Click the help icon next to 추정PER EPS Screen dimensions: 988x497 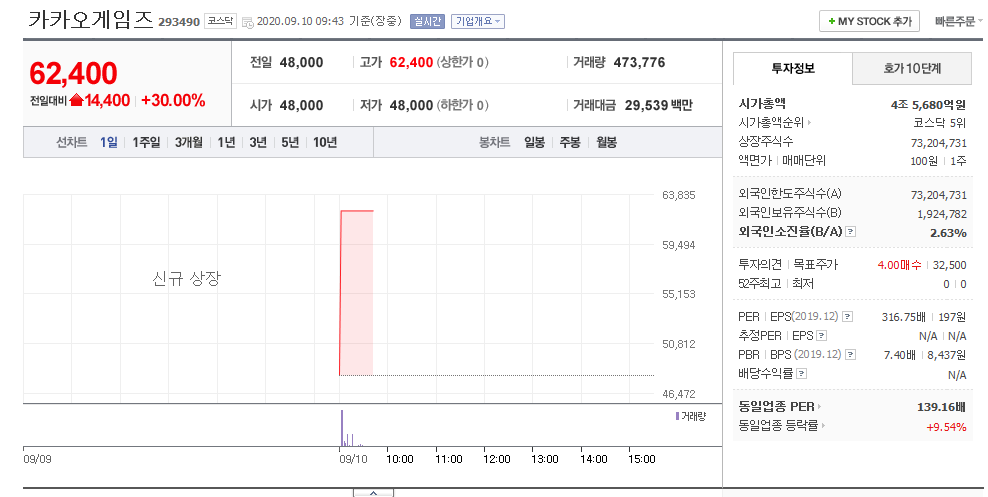(822, 336)
